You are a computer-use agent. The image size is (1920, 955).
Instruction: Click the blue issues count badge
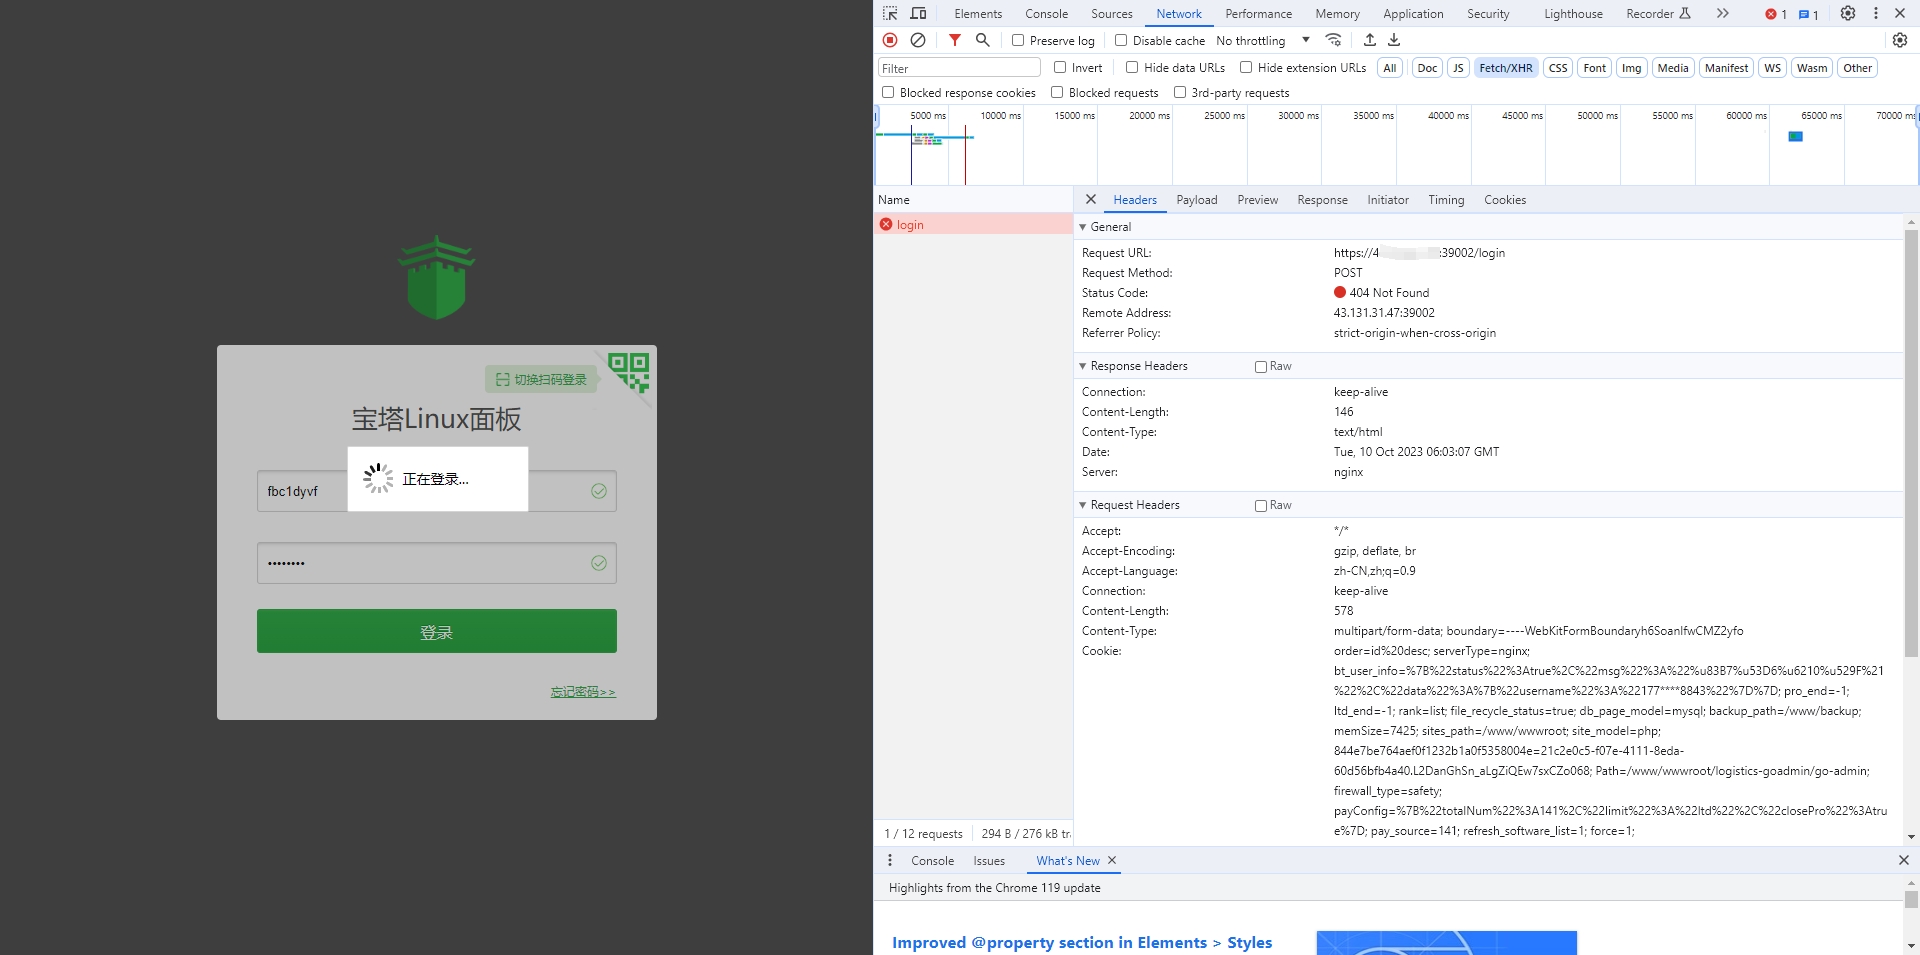1808,14
